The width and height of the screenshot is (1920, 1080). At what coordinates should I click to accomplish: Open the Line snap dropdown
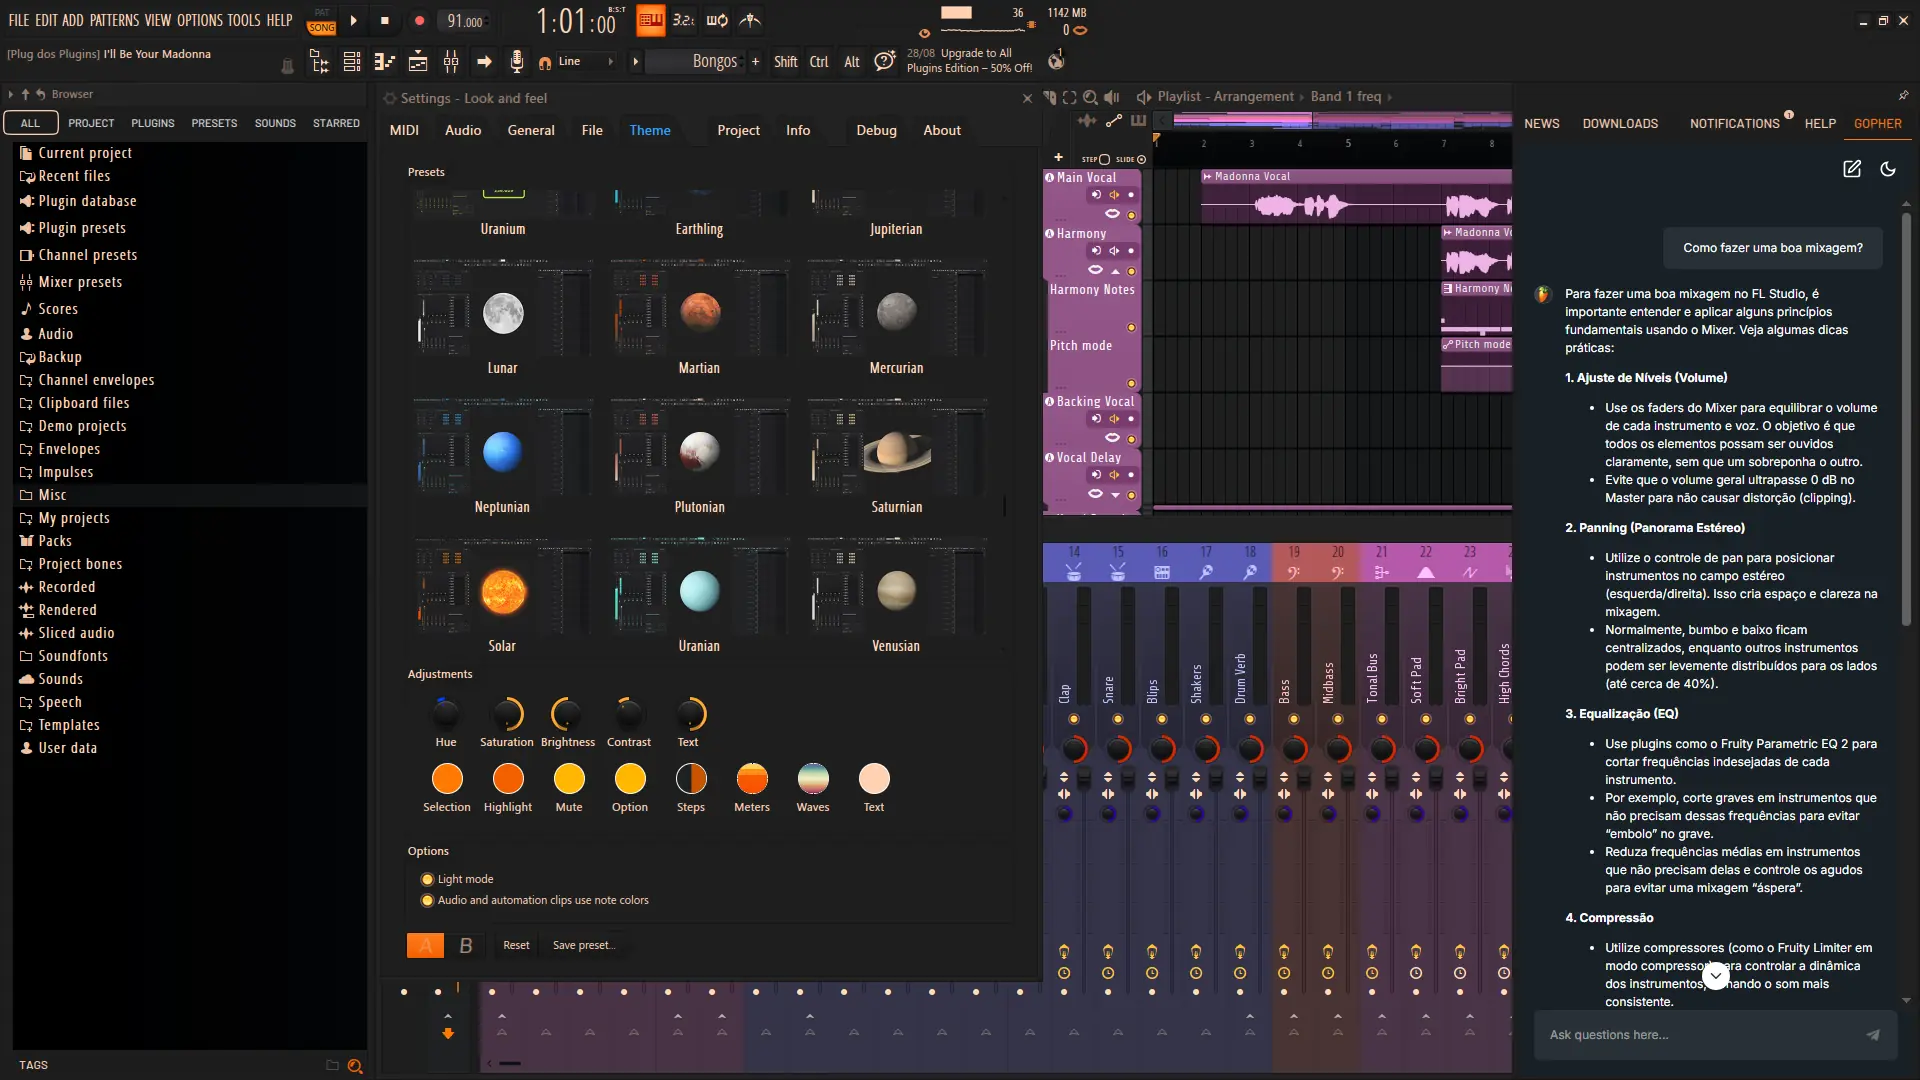click(579, 62)
